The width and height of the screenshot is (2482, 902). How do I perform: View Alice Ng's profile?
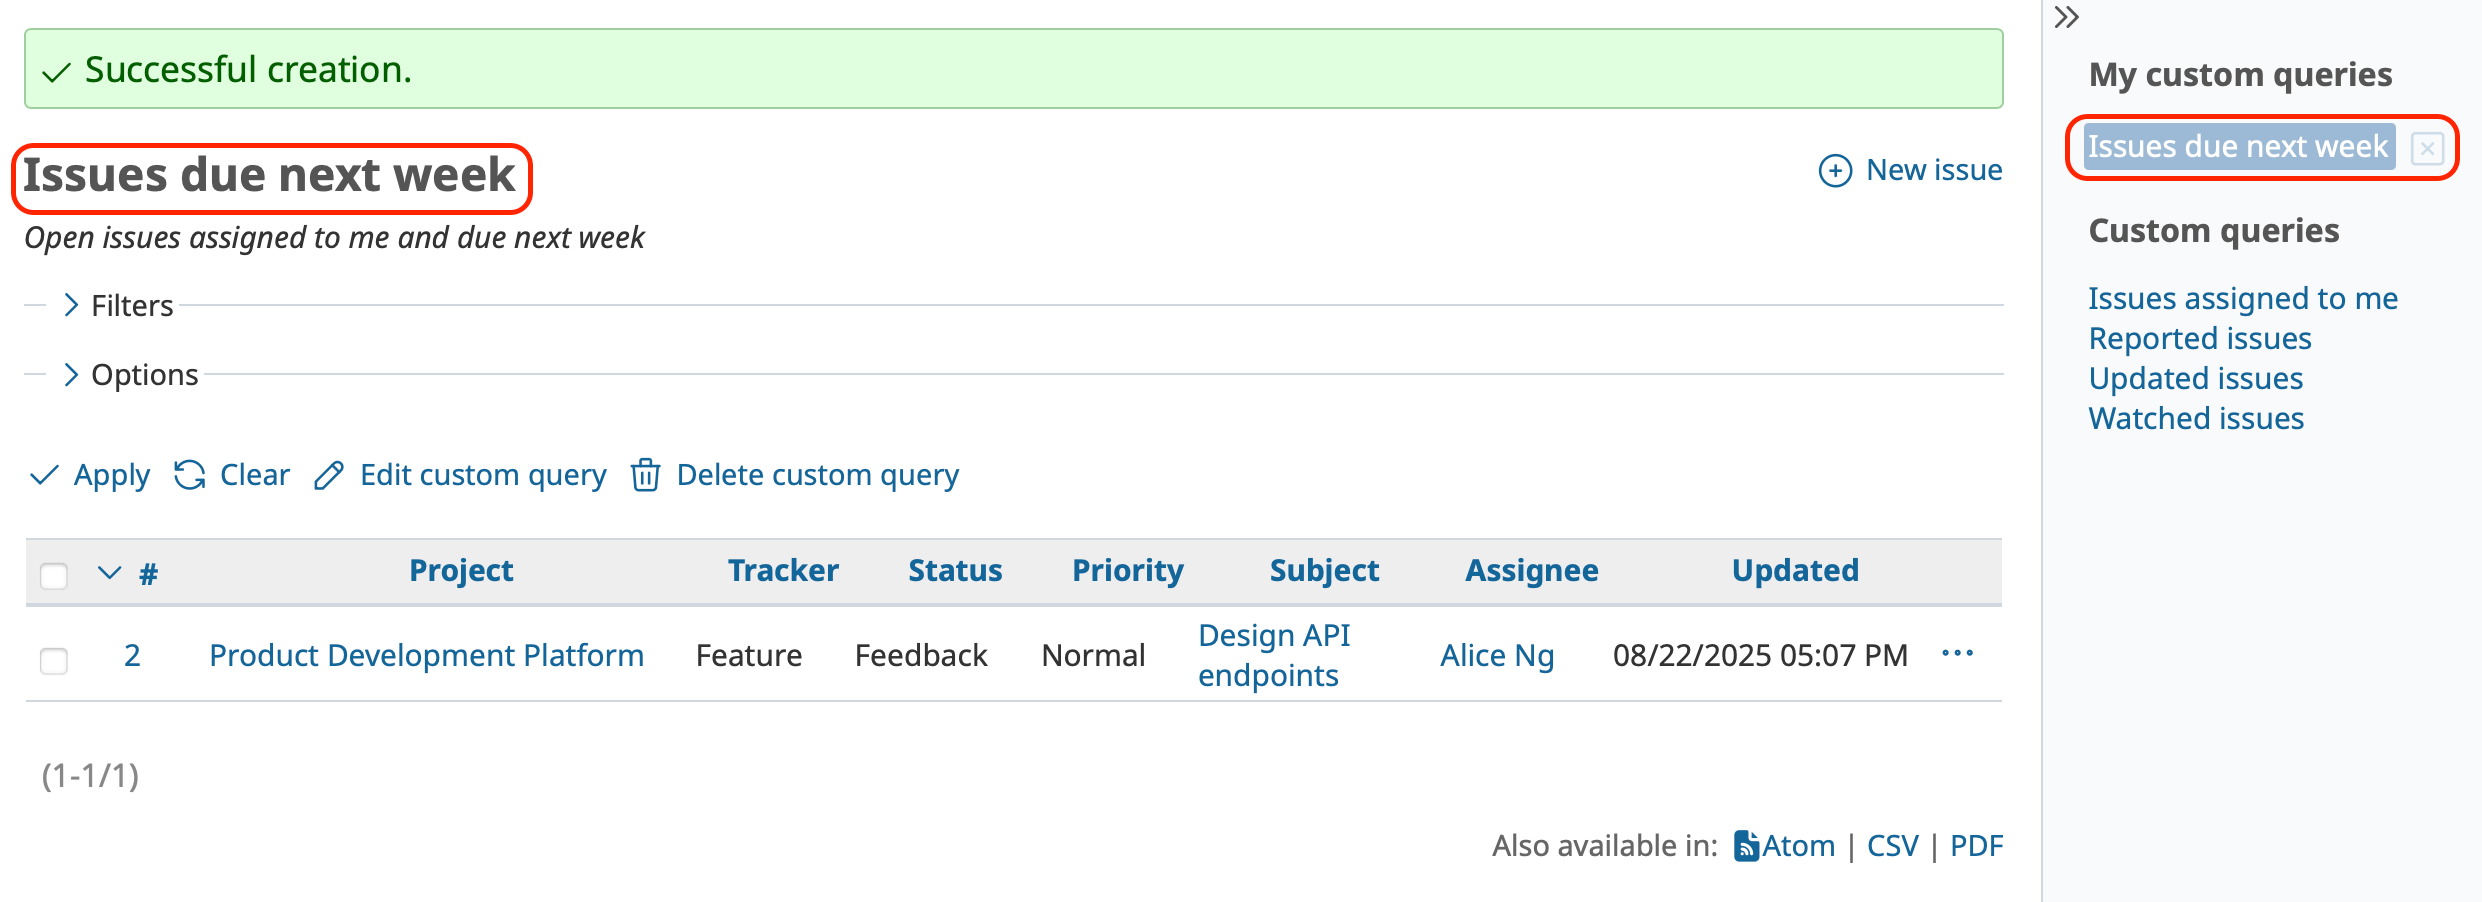coord(1496,655)
